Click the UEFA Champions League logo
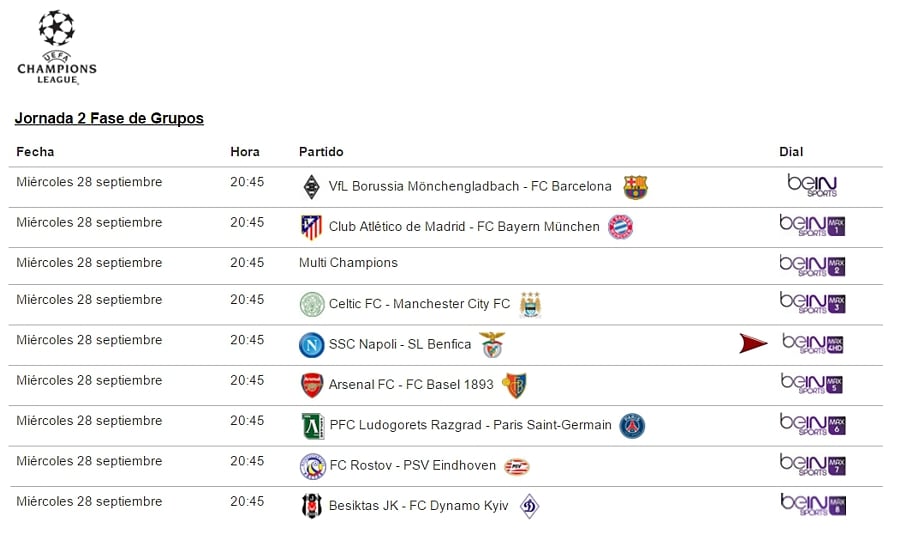Screen dimensions: 900x535 click(x=57, y=46)
